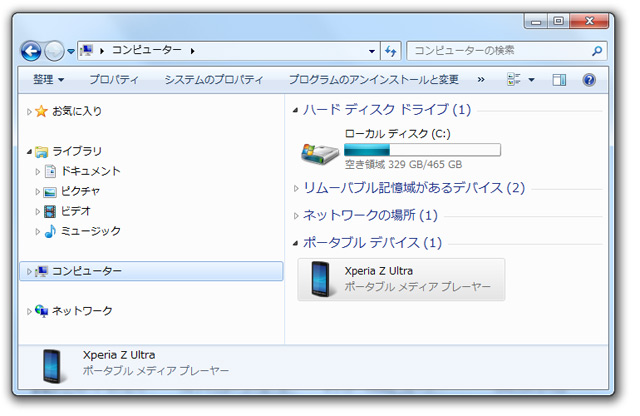Click the refresh button beside address bar
This screenshot has width=640, height=416.
point(390,50)
